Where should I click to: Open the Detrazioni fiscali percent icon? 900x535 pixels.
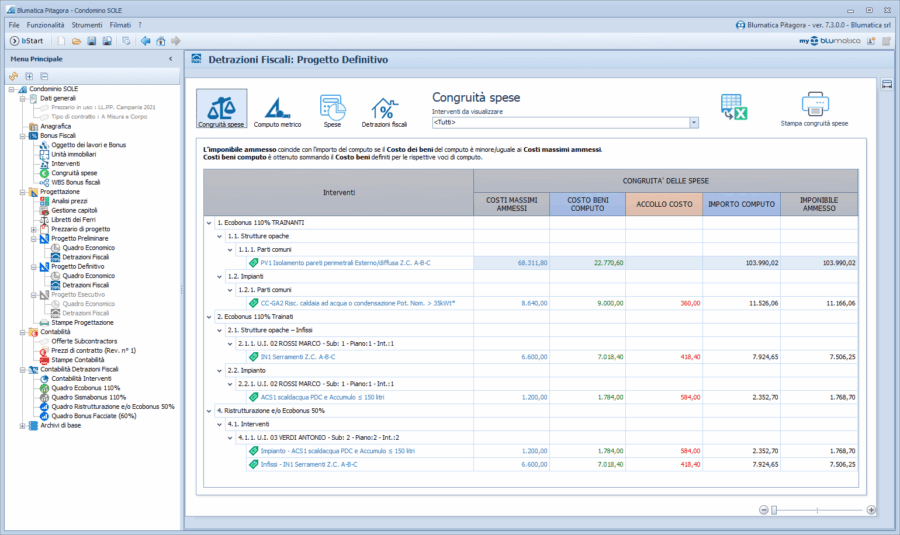click(384, 111)
